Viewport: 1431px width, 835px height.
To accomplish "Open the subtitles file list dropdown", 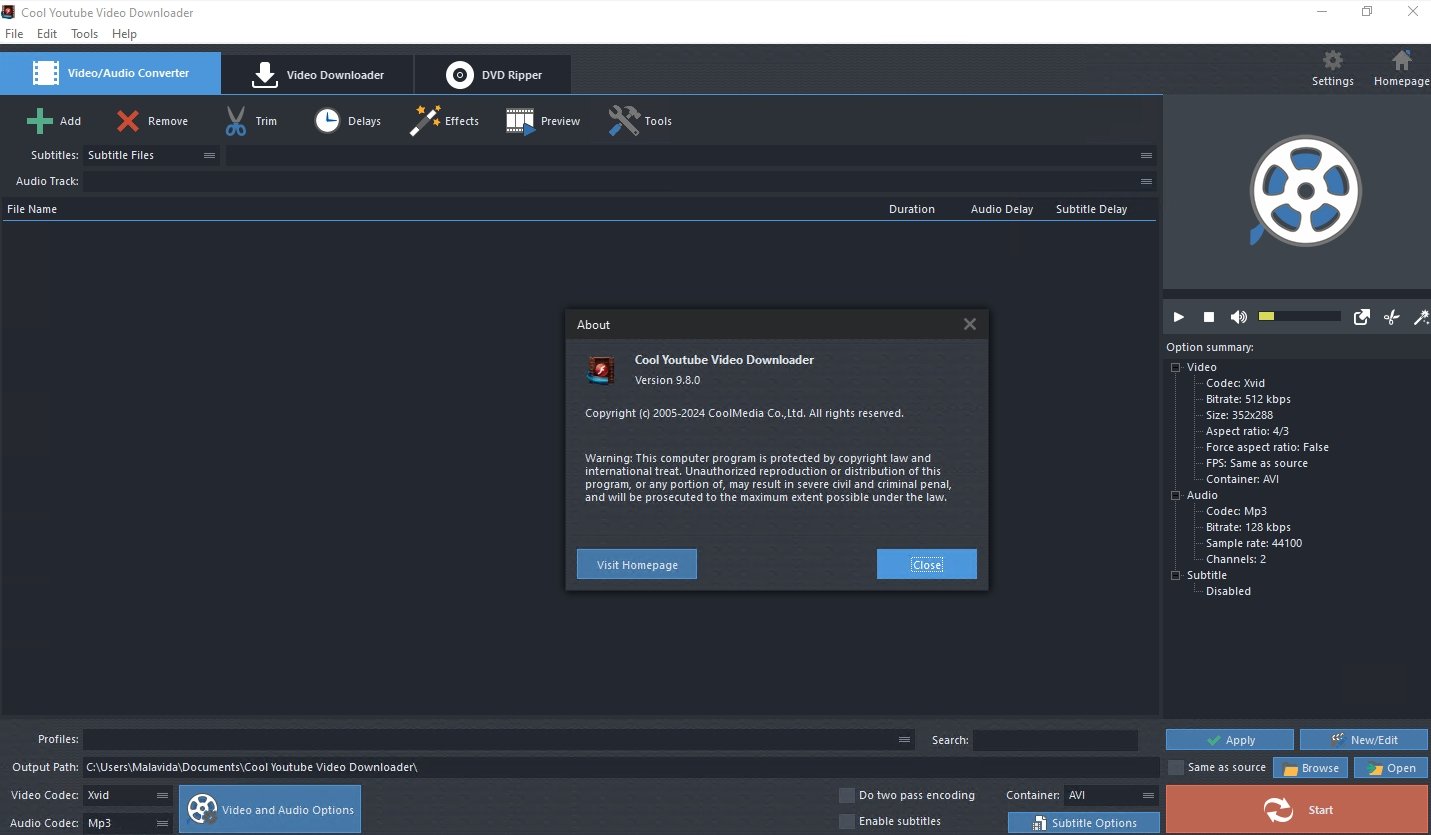I will click(x=690, y=155).
